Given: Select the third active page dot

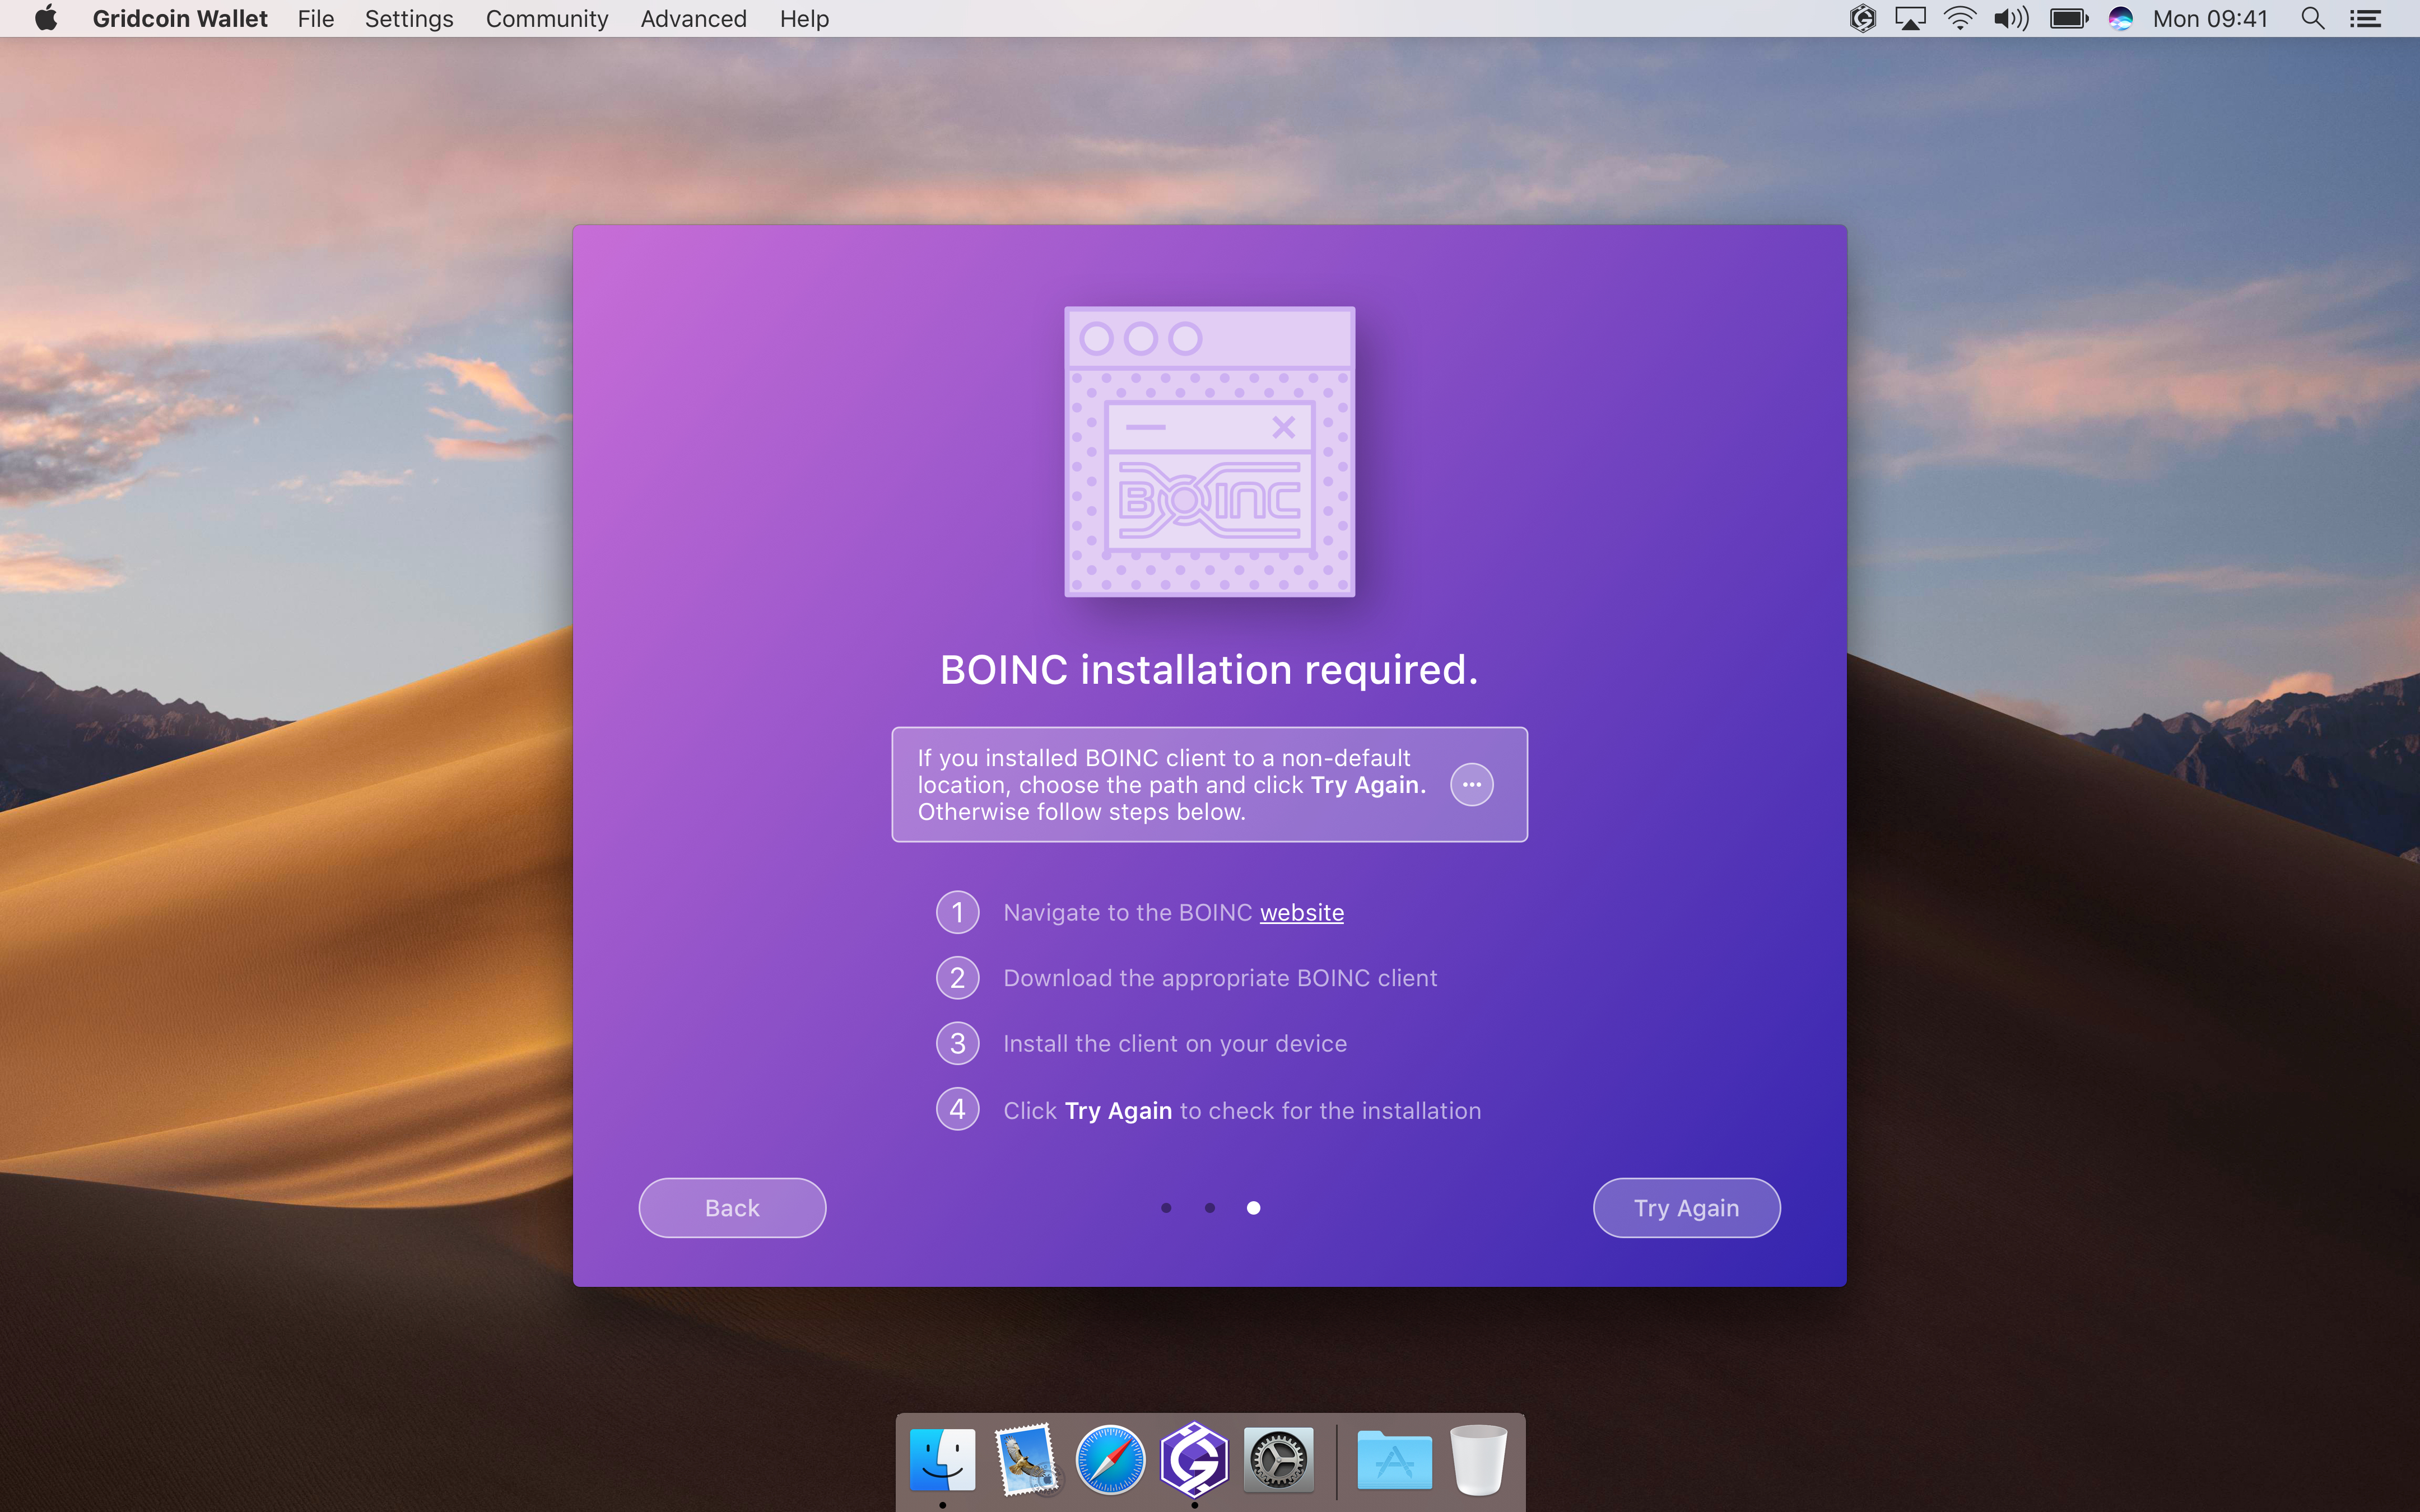Looking at the screenshot, I should pyautogui.click(x=1253, y=1208).
